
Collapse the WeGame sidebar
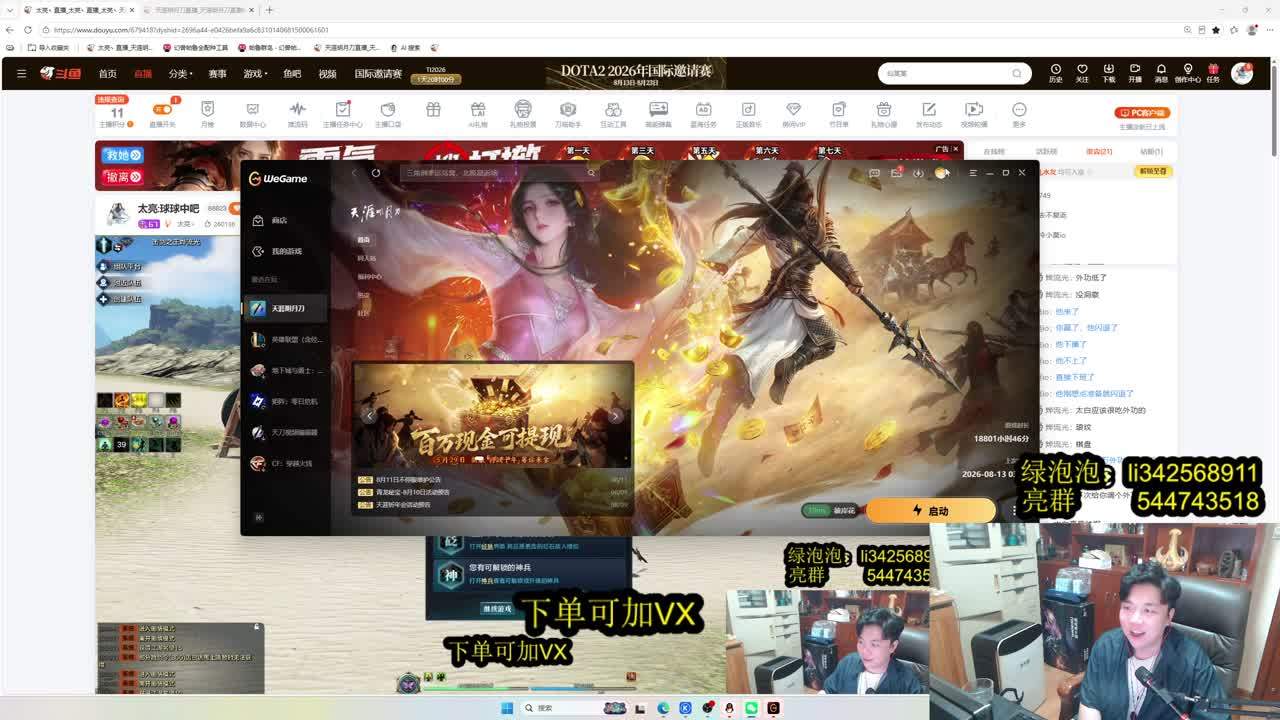pos(258,518)
